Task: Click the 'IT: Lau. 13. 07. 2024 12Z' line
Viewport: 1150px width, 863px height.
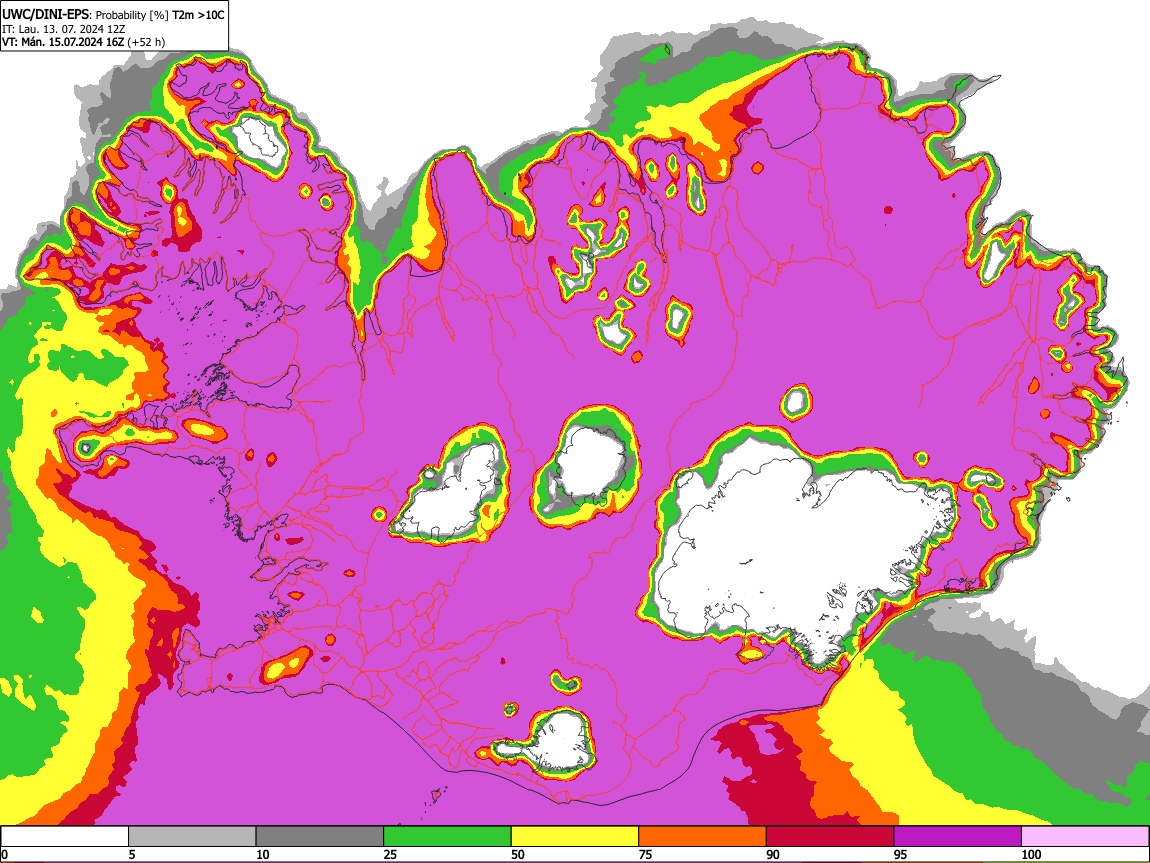Action: click(x=64, y=29)
